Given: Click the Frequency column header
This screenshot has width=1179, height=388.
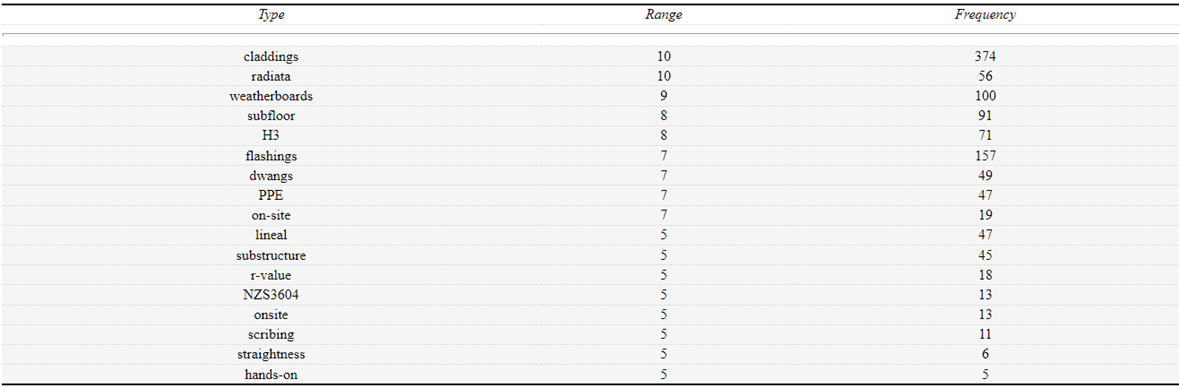Looking at the screenshot, I should pos(985,14).
